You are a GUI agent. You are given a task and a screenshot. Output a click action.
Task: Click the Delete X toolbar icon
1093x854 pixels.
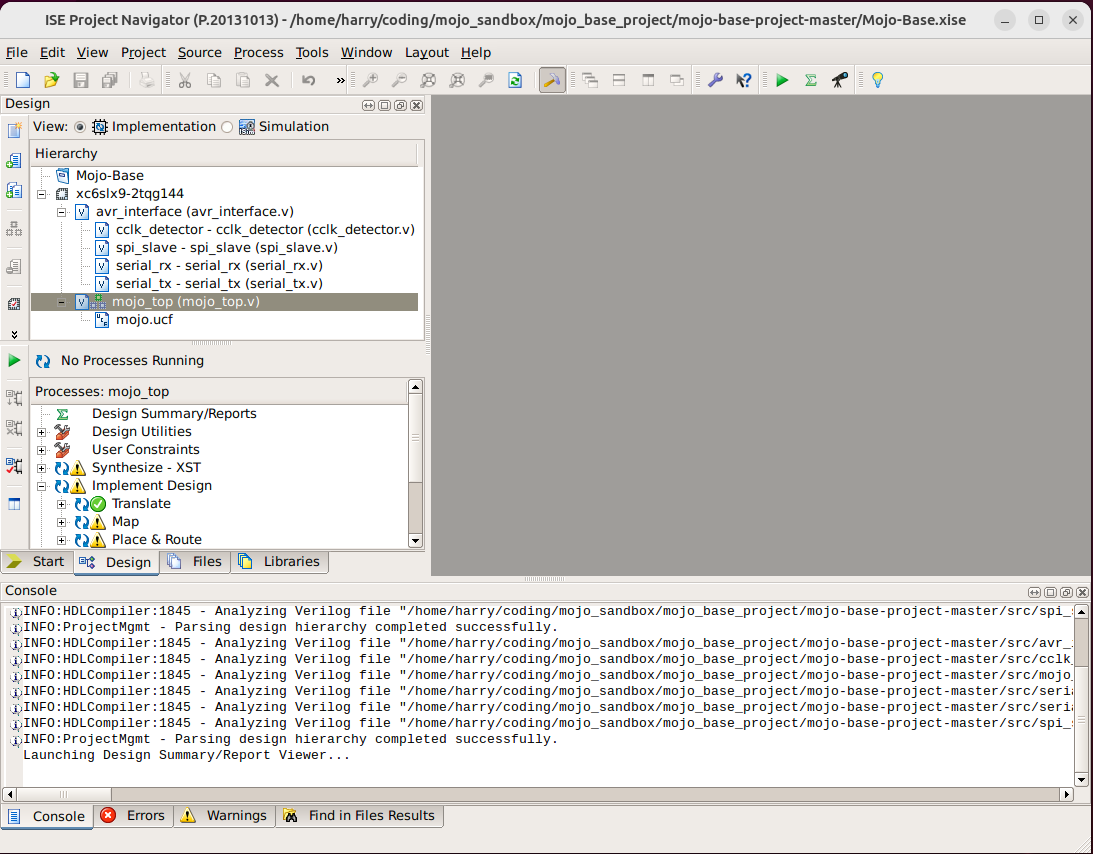(x=272, y=80)
